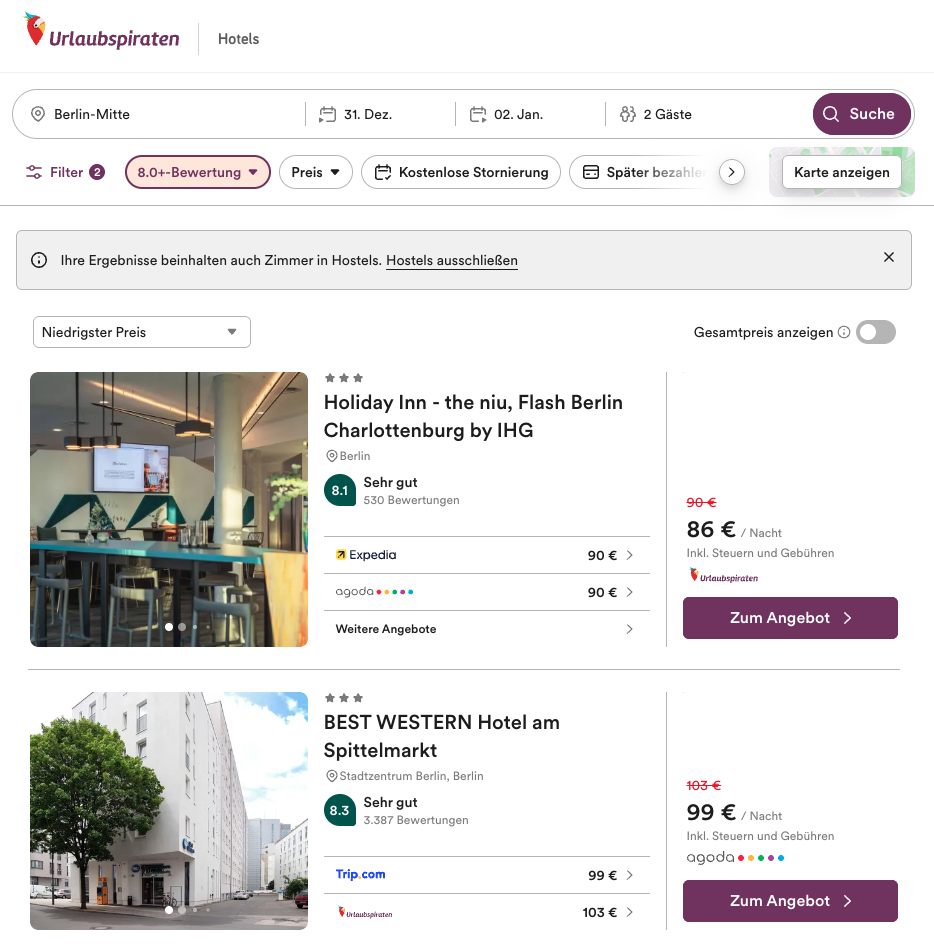Click the info icon next to Gesamtpreis anzeigen

coord(844,332)
